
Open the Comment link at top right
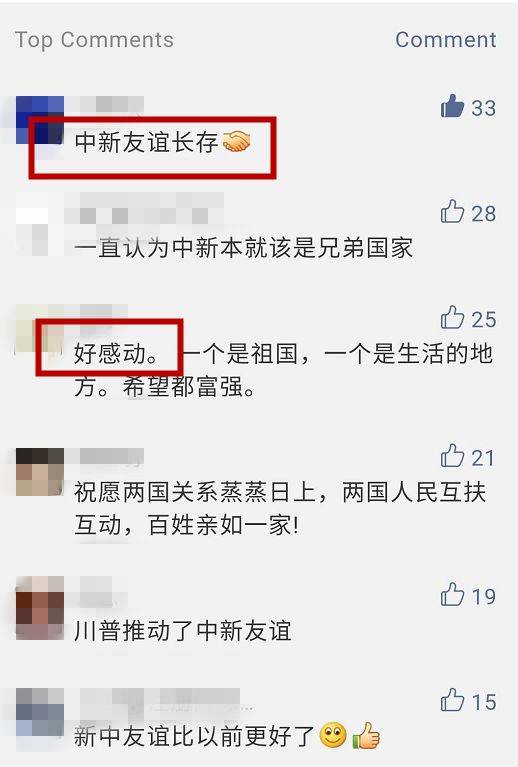tap(446, 40)
